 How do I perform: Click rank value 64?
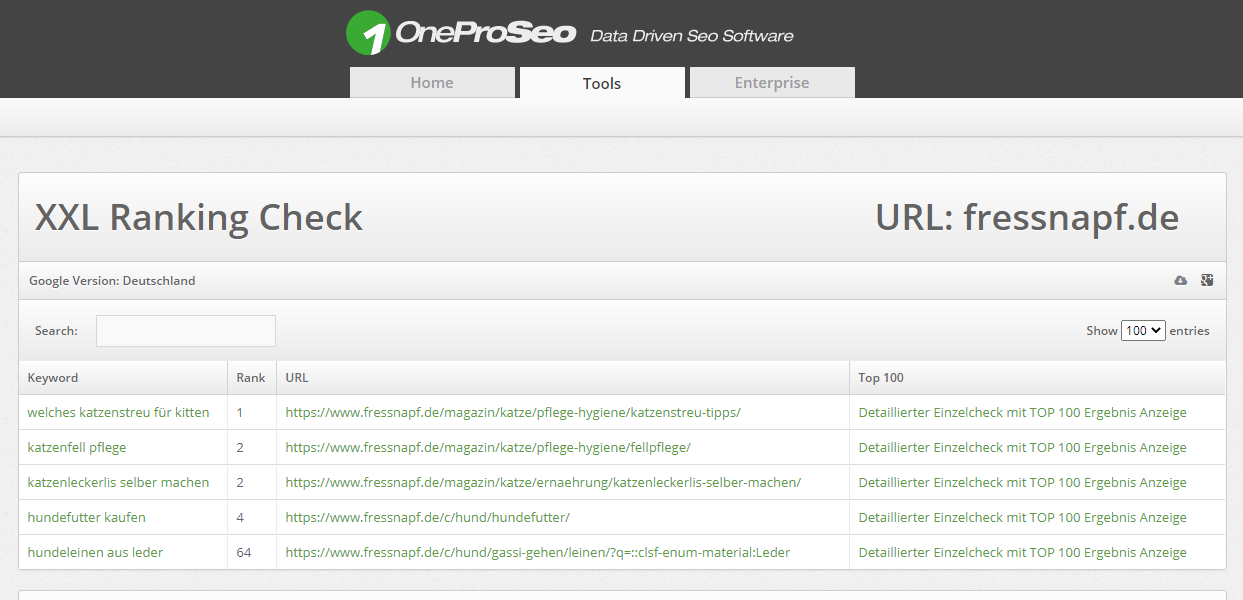pos(244,552)
